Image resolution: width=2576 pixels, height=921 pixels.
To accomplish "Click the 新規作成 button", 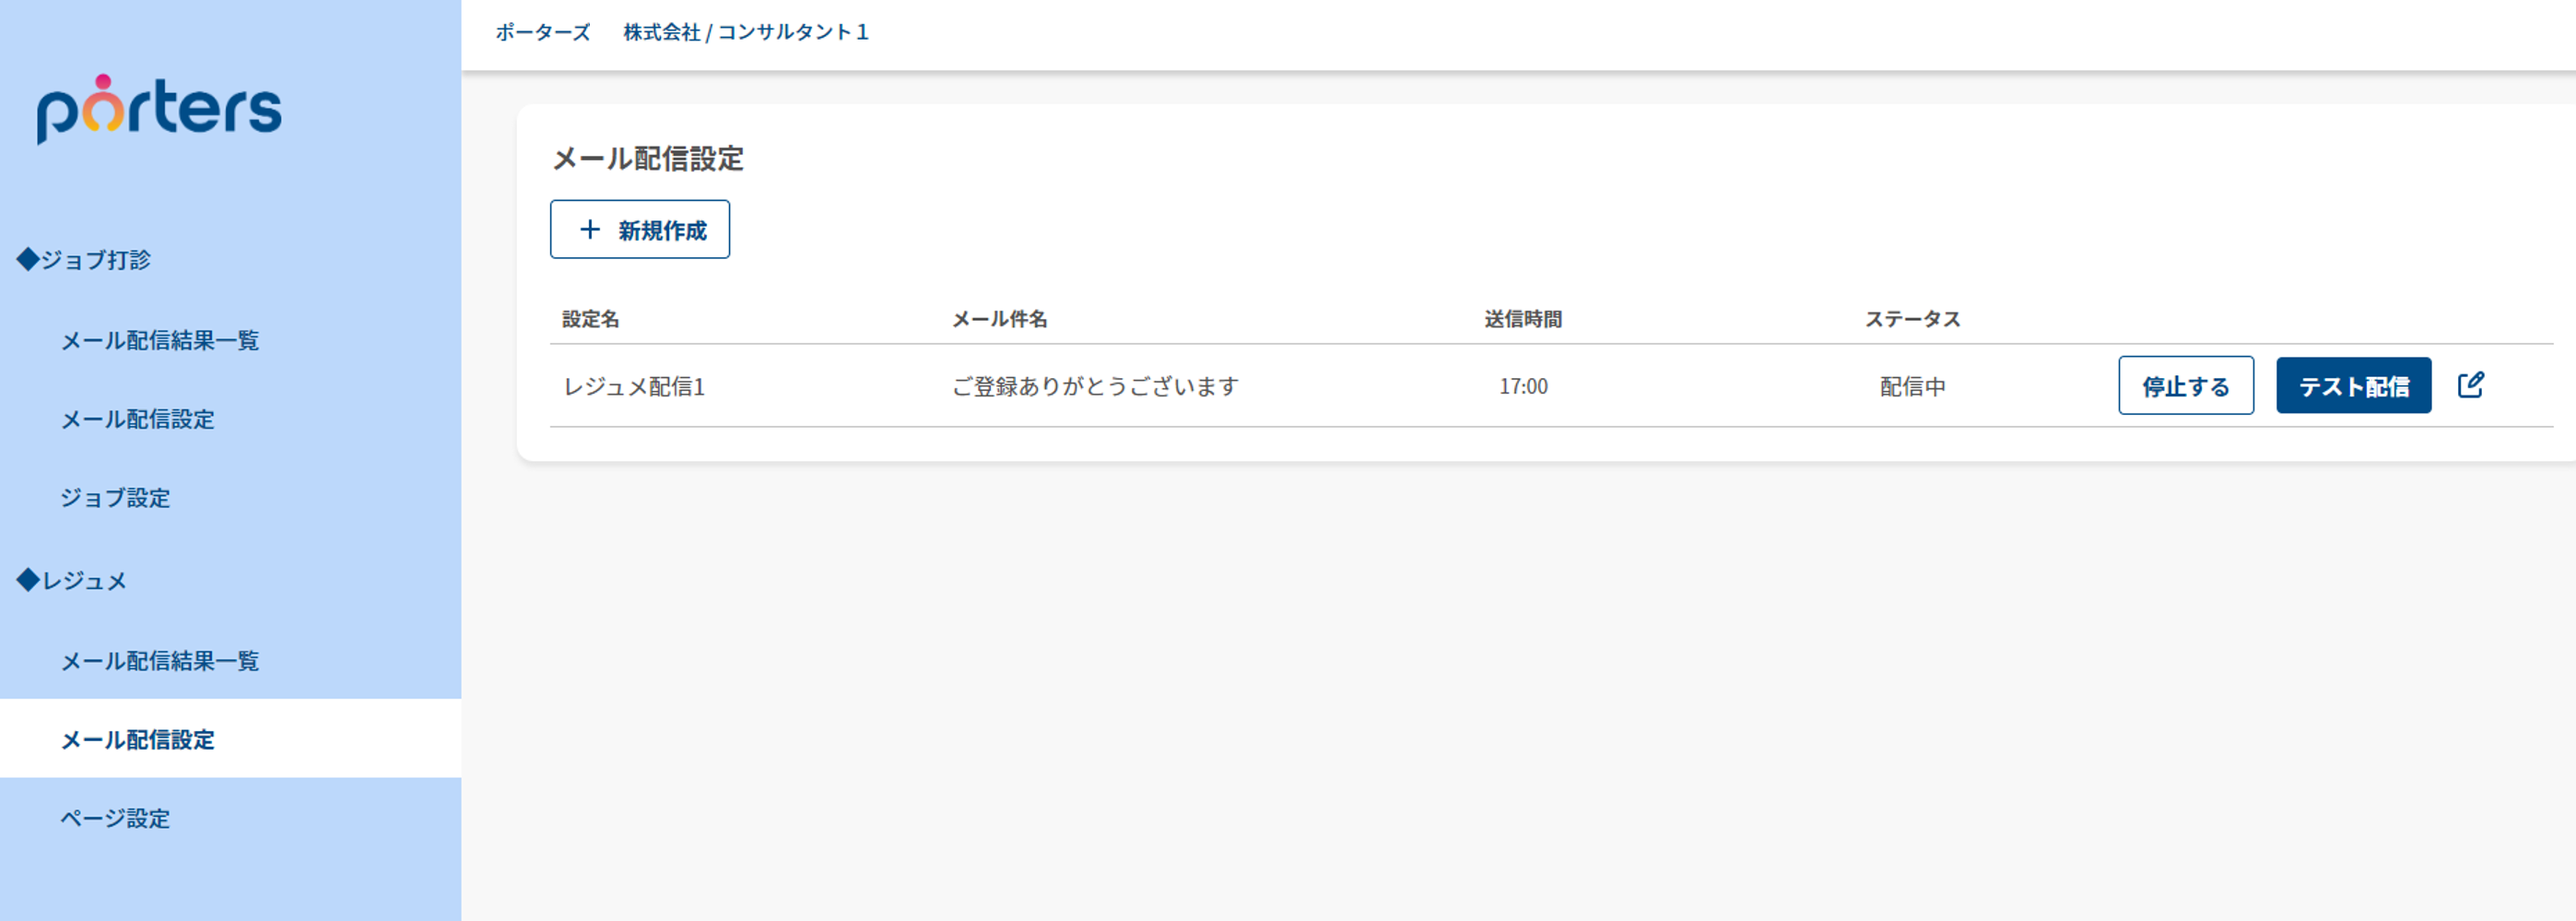I will click(x=640, y=230).
